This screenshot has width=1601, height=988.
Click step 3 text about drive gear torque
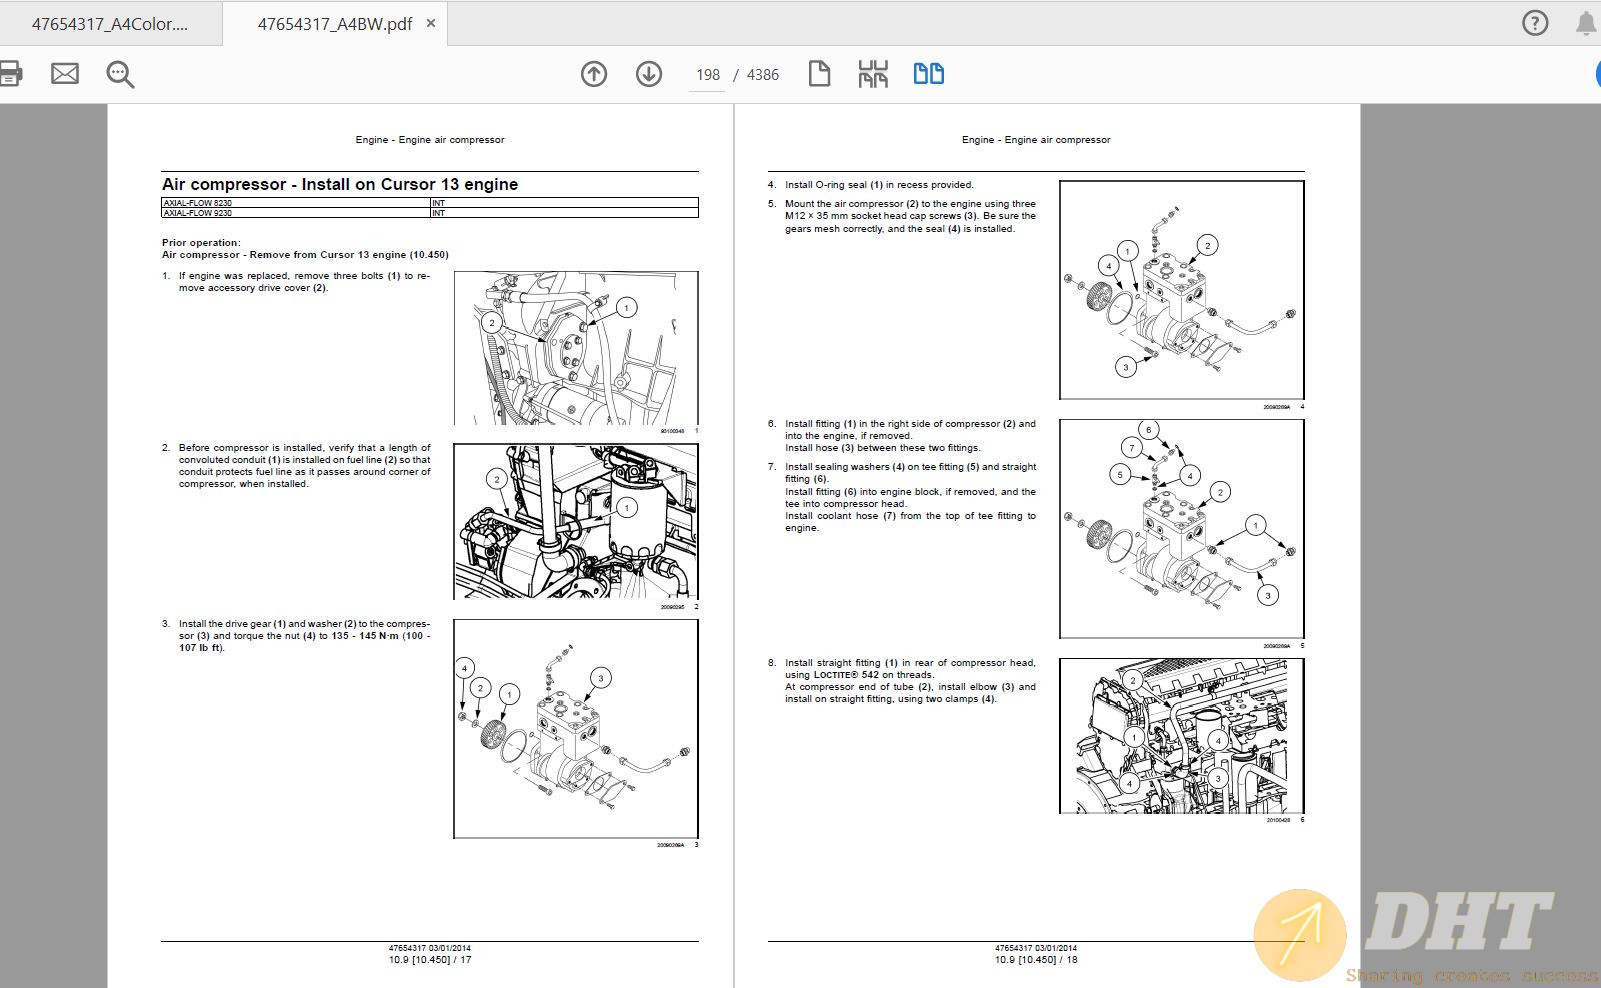pyautogui.click(x=304, y=636)
